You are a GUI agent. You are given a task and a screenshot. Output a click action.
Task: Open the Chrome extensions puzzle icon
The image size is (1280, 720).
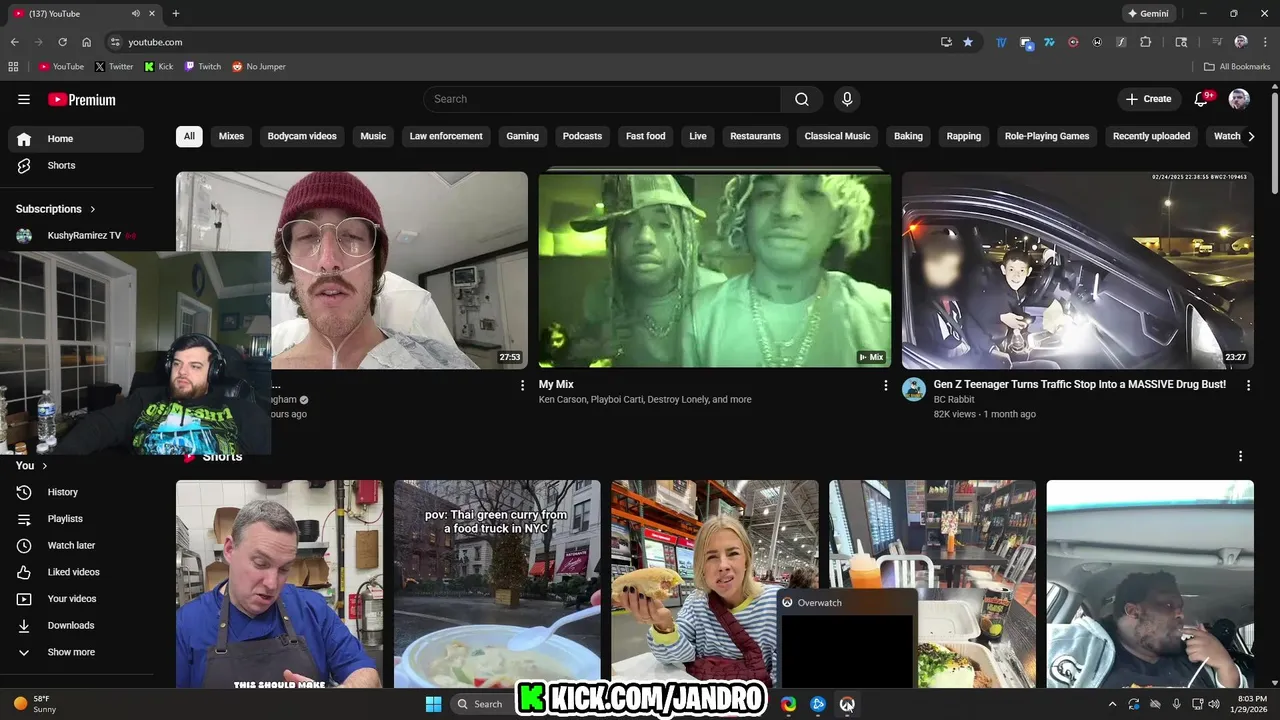(1146, 42)
